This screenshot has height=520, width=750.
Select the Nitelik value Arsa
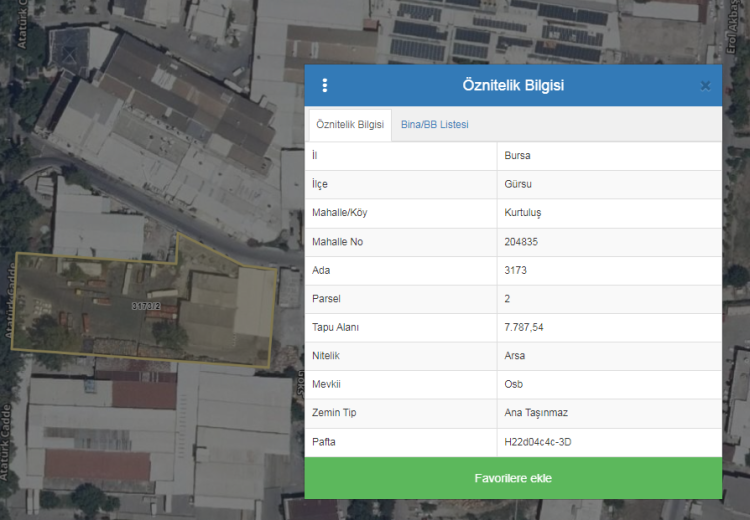[x=516, y=356]
